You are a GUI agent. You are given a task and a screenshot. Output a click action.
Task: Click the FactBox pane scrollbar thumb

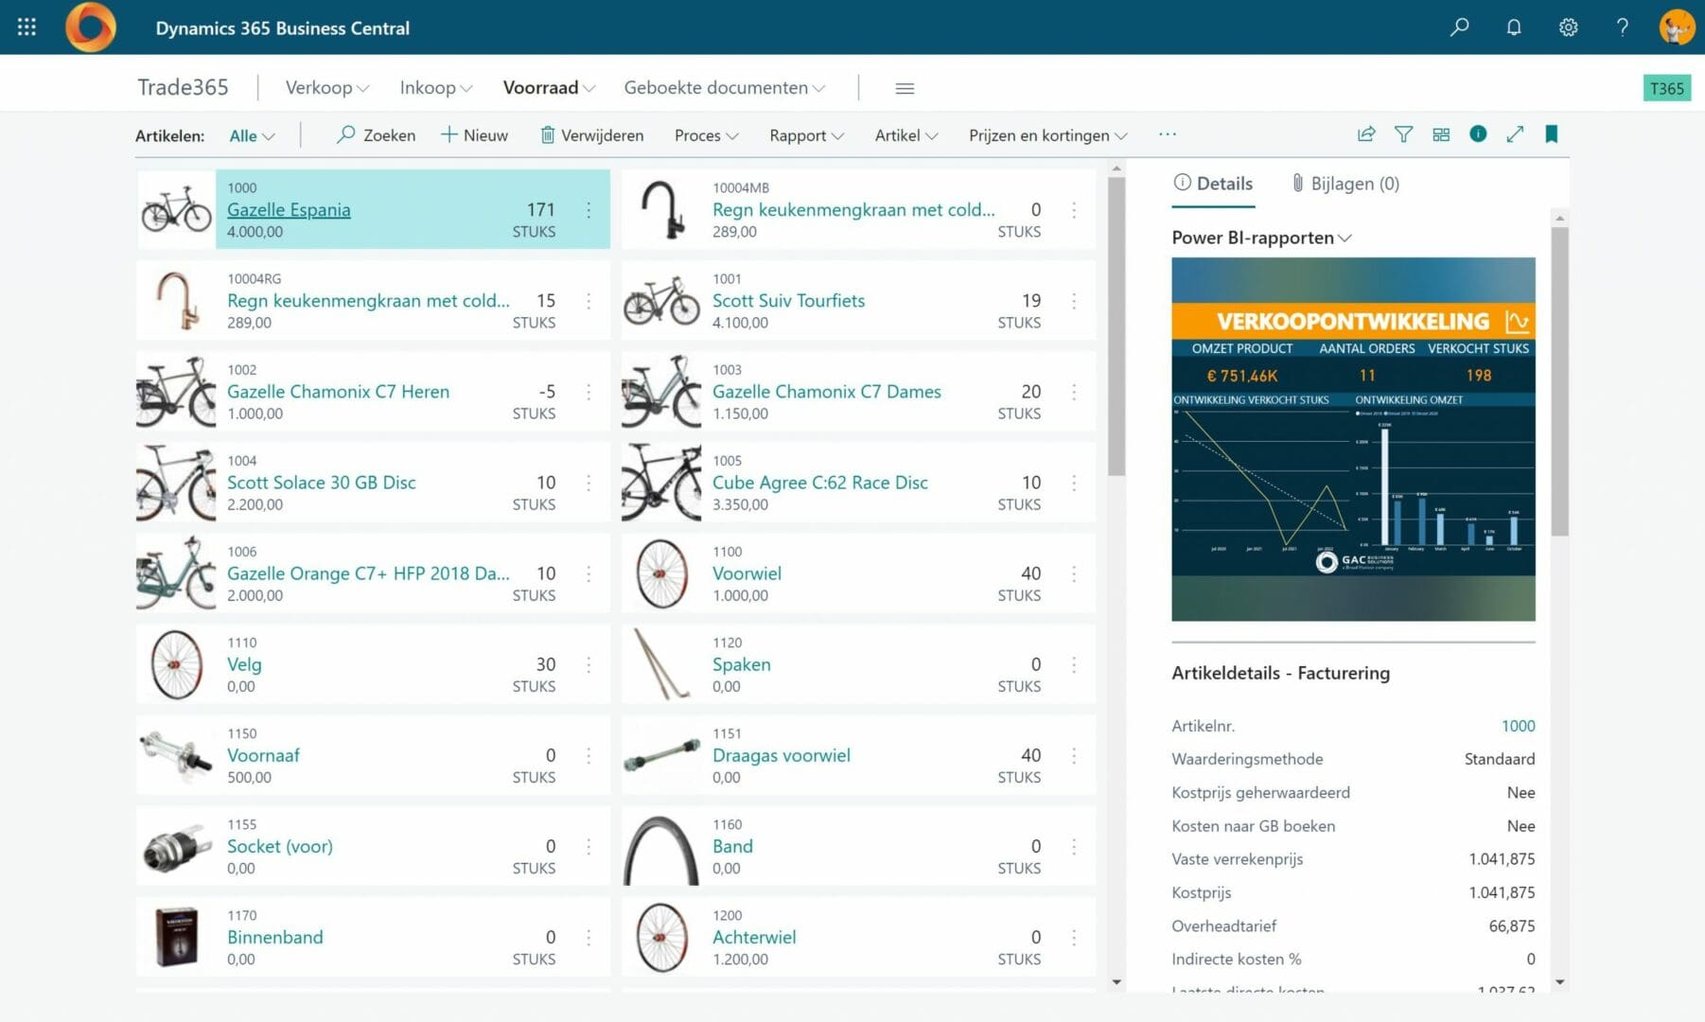pyautogui.click(x=1560, y=381)
